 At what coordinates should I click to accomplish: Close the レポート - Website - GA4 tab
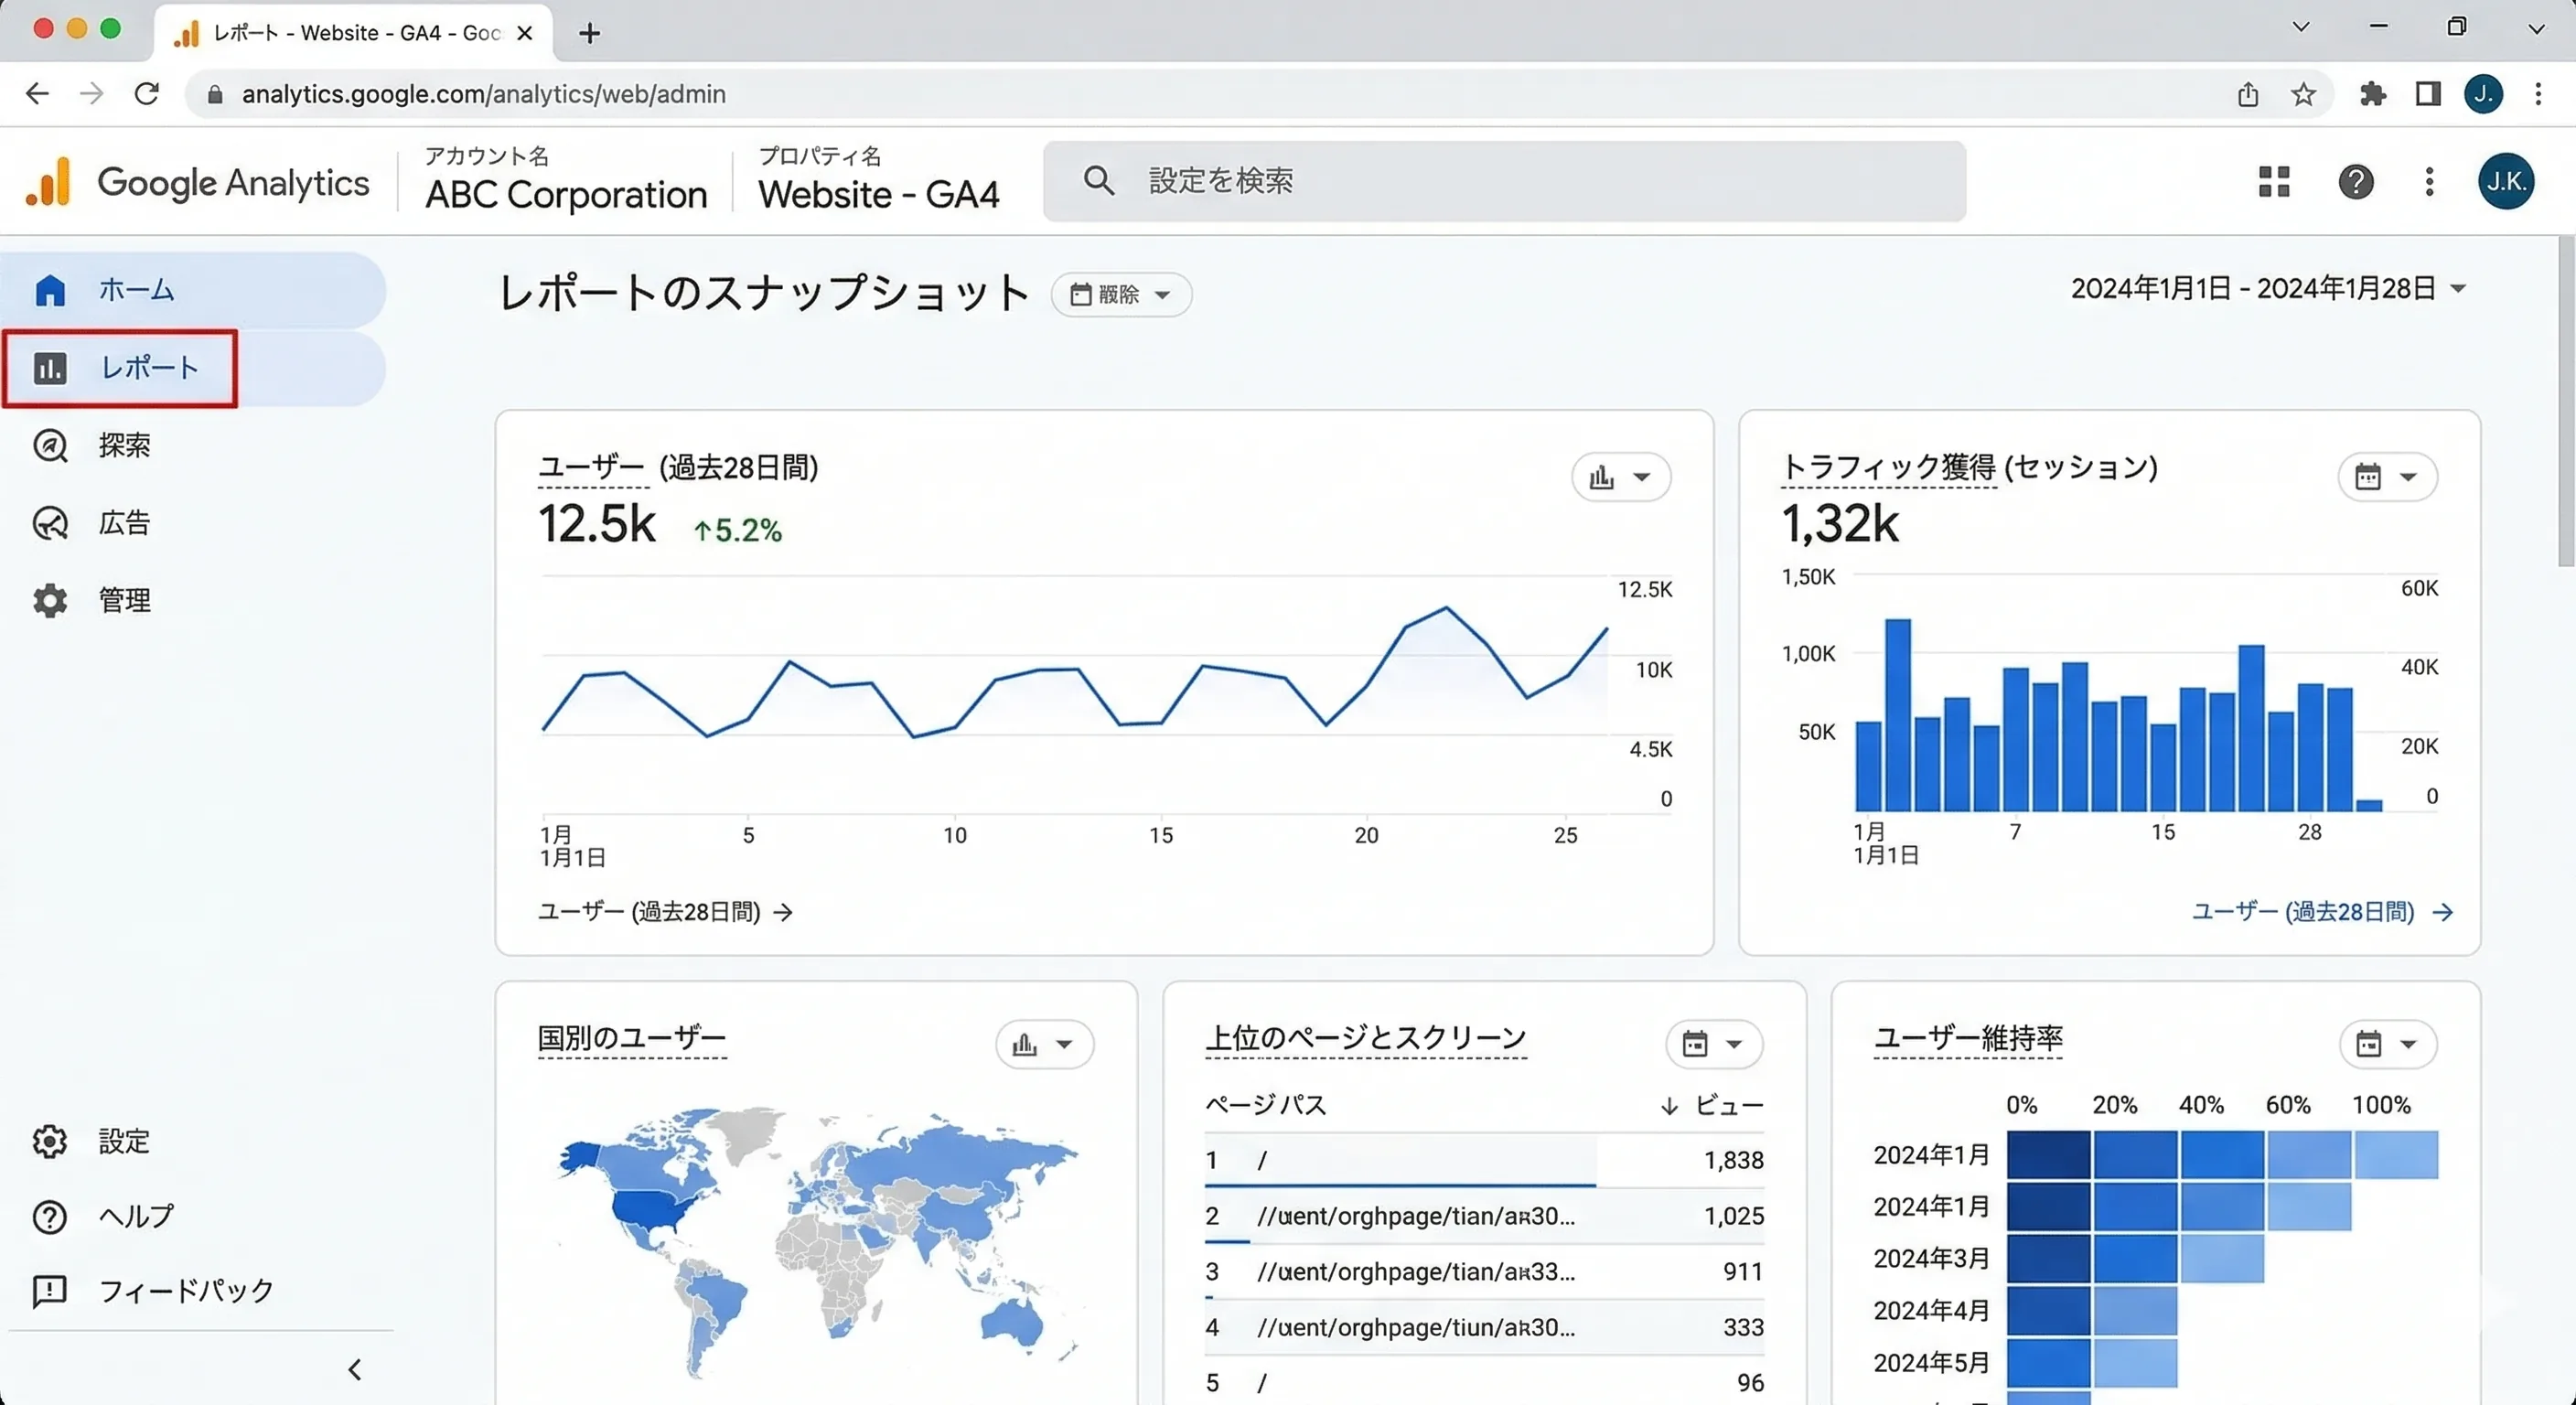click(x=524, y=33)
